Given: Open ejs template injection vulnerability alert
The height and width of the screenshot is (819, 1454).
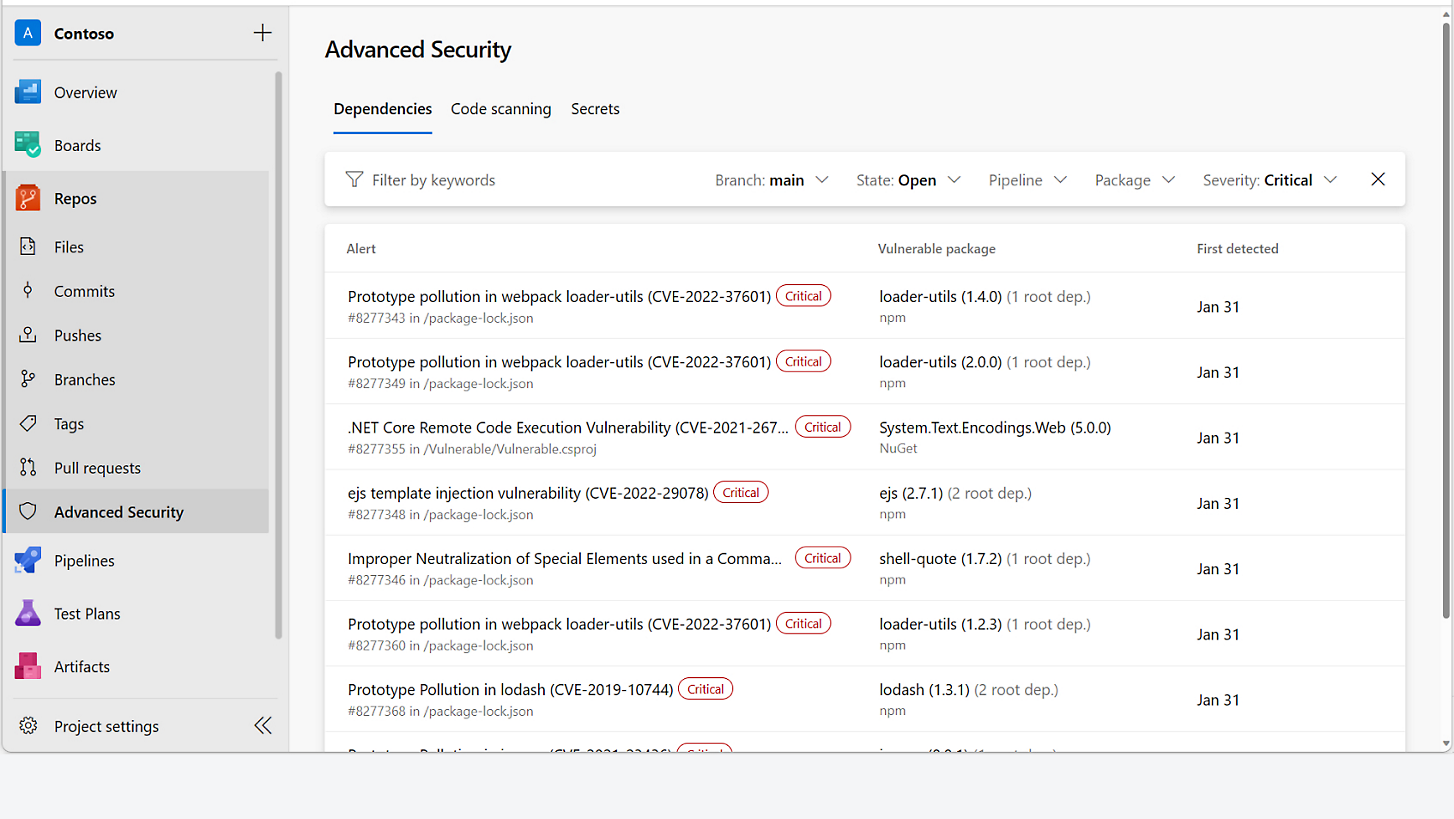Looking at the screenshot, I should tap(528, 493).
